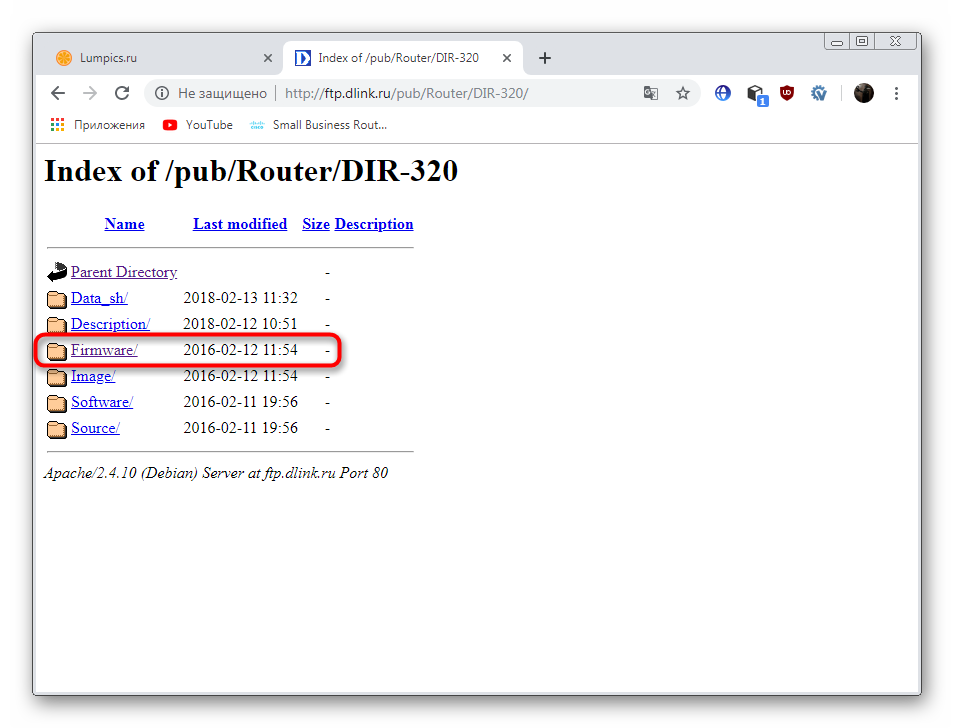Open the Apps grid shortcut icon
The image size is (954, 728).
(x=58, y=125)
